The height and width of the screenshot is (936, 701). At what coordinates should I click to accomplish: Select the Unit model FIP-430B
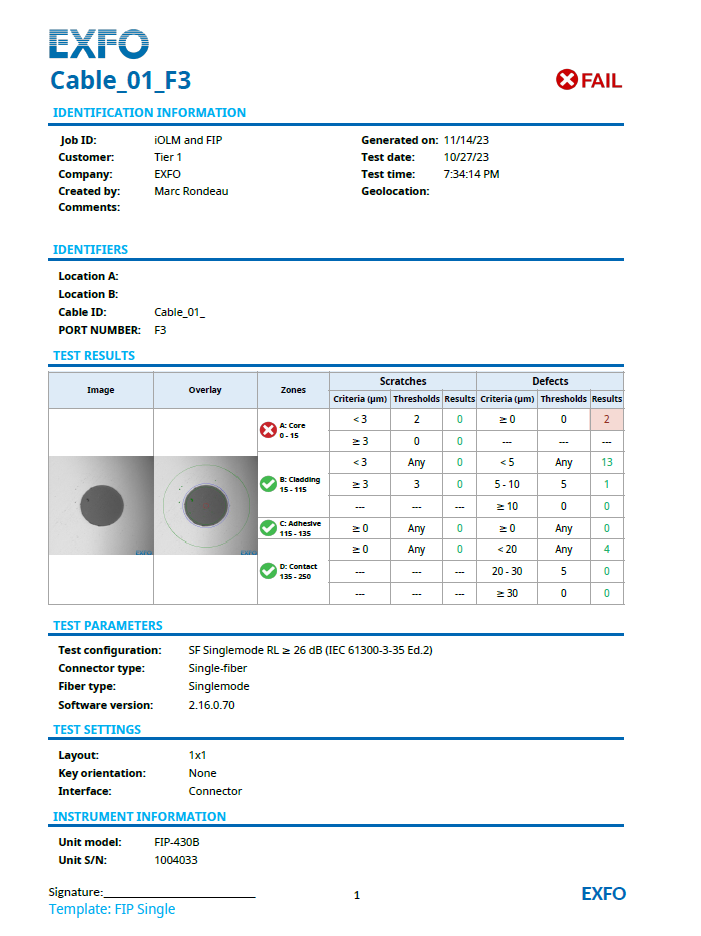(x=177, y=842)
